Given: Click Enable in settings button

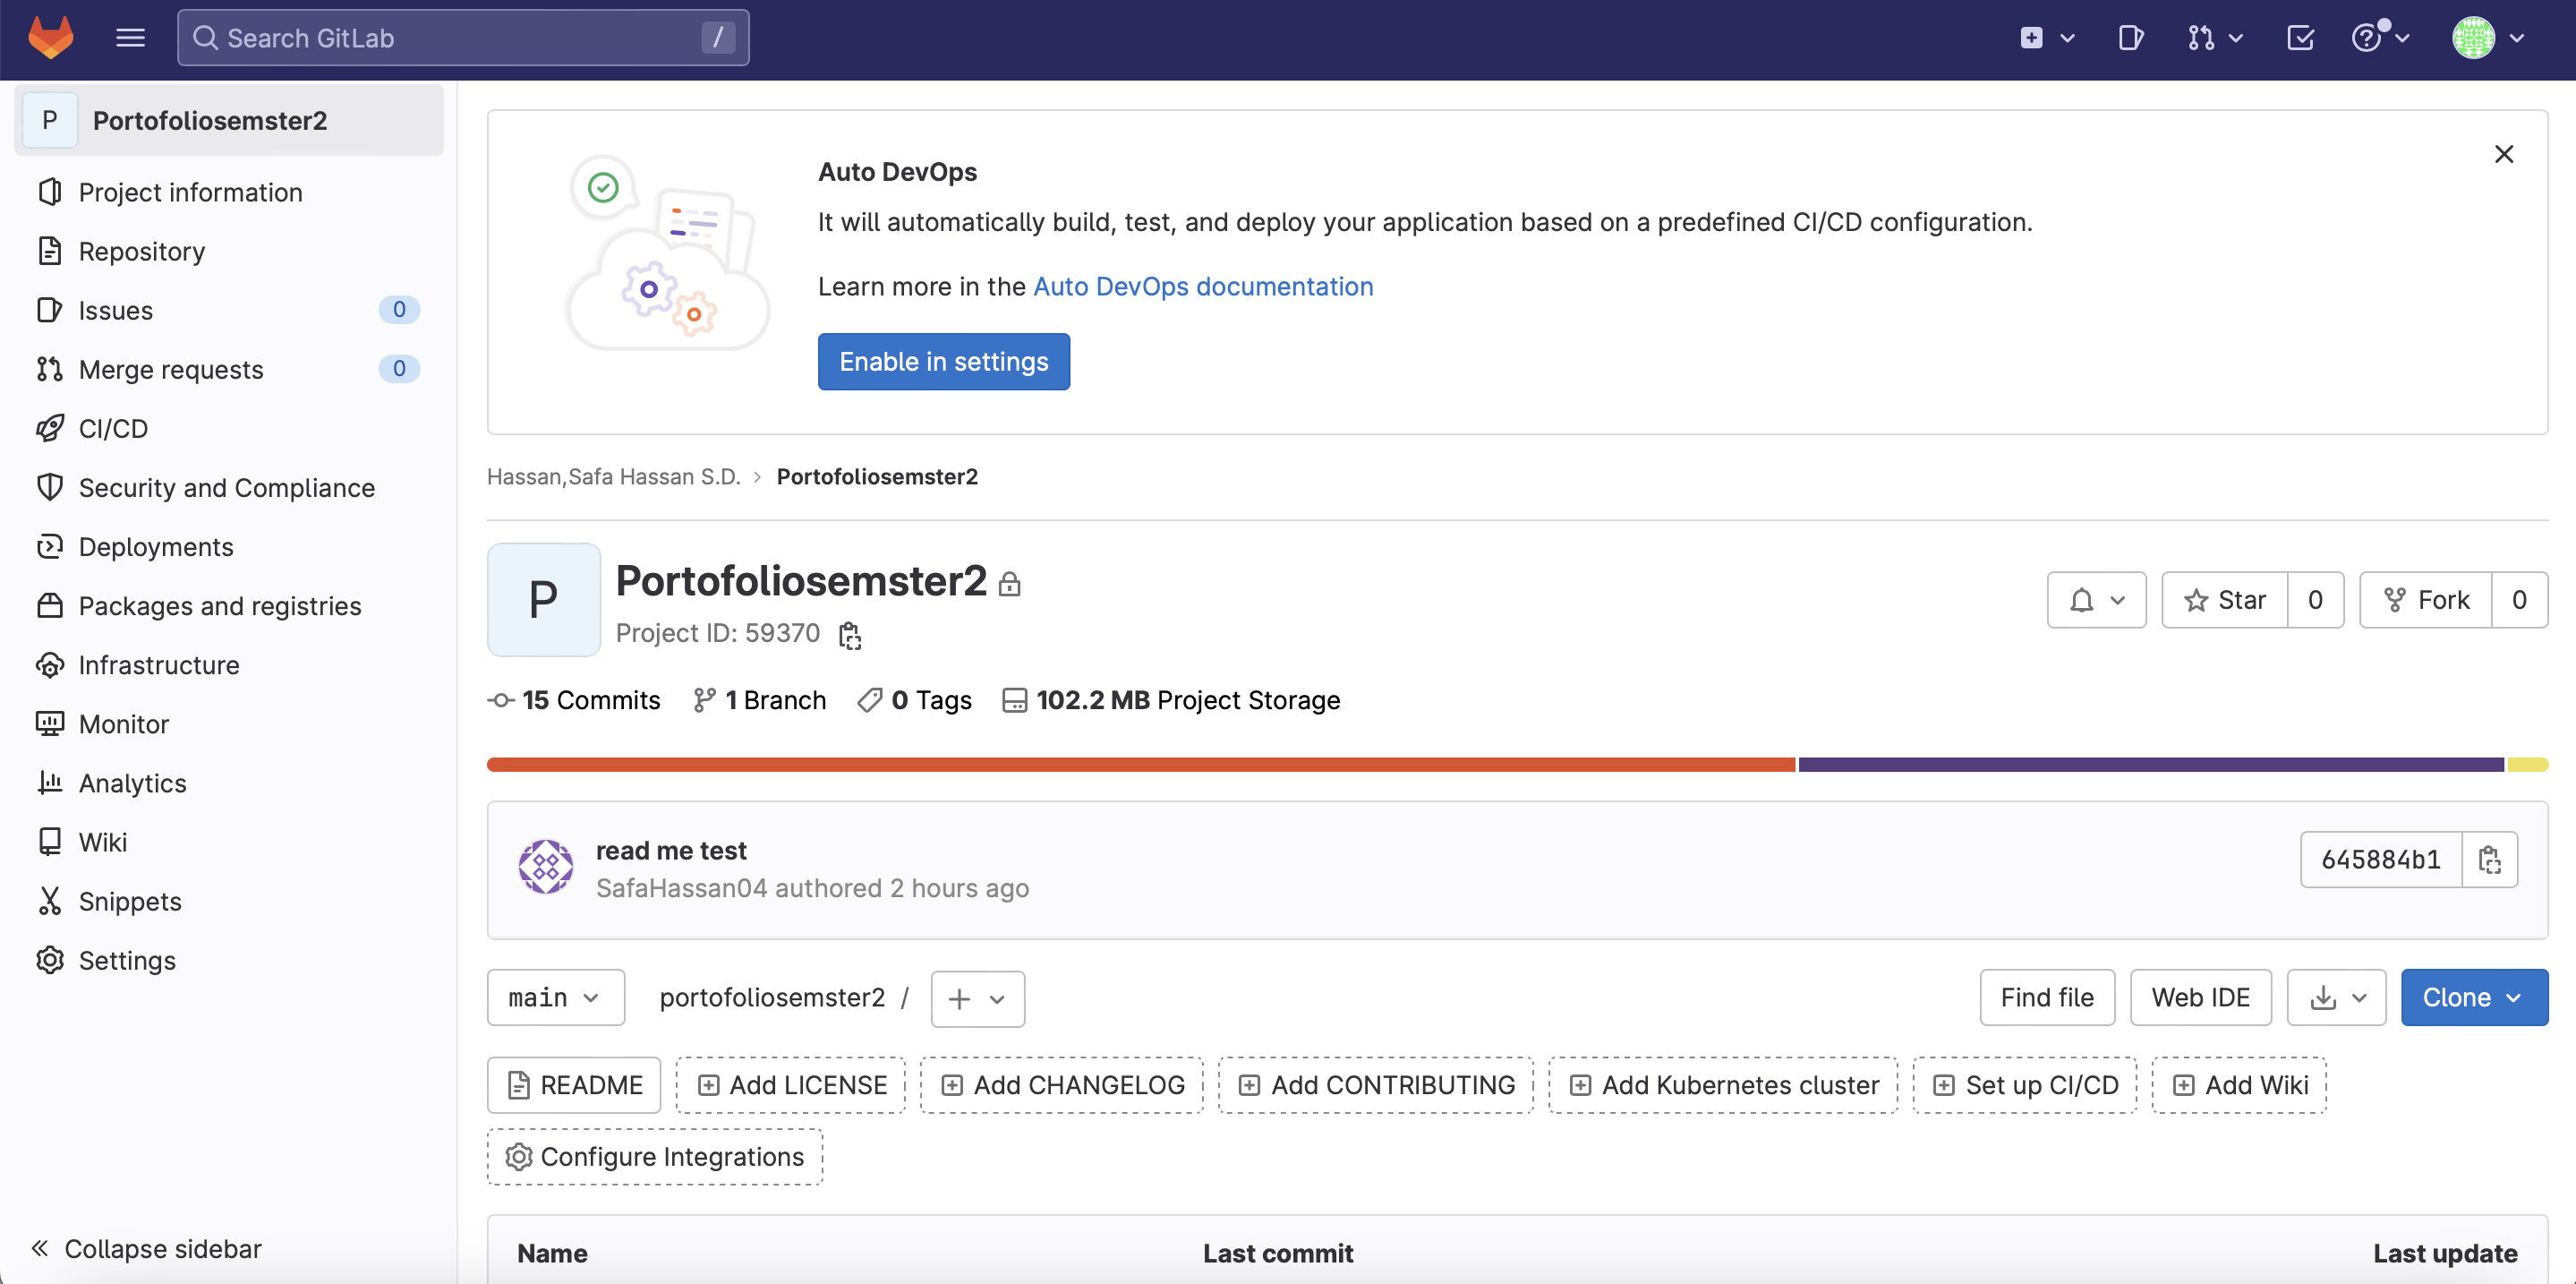Looking at the screenshot, I should [943, 362].
